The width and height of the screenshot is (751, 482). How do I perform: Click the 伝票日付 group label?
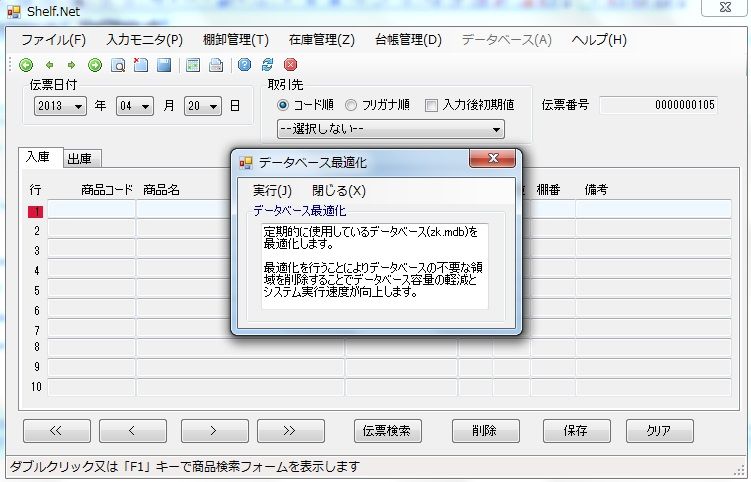pyautogui.click(x=53, y=85)
